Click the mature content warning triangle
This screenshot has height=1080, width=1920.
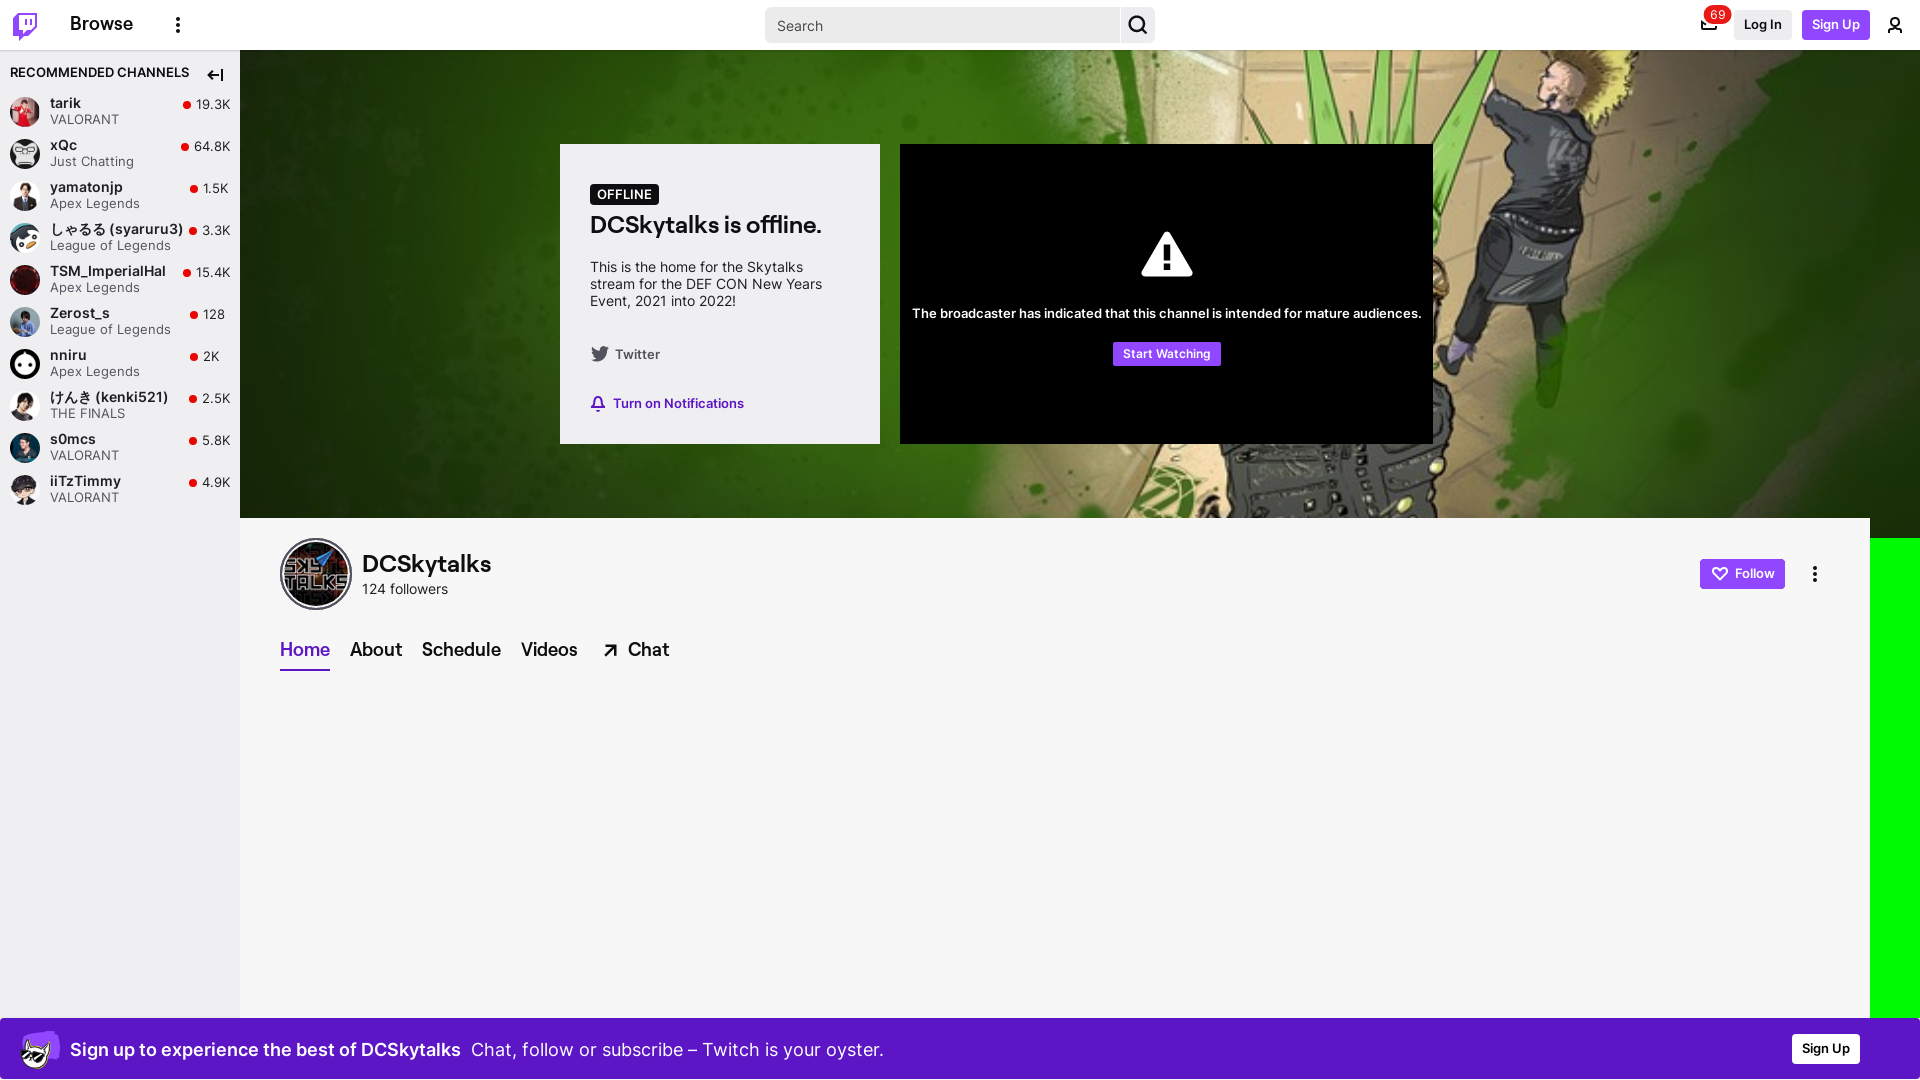1167,254
